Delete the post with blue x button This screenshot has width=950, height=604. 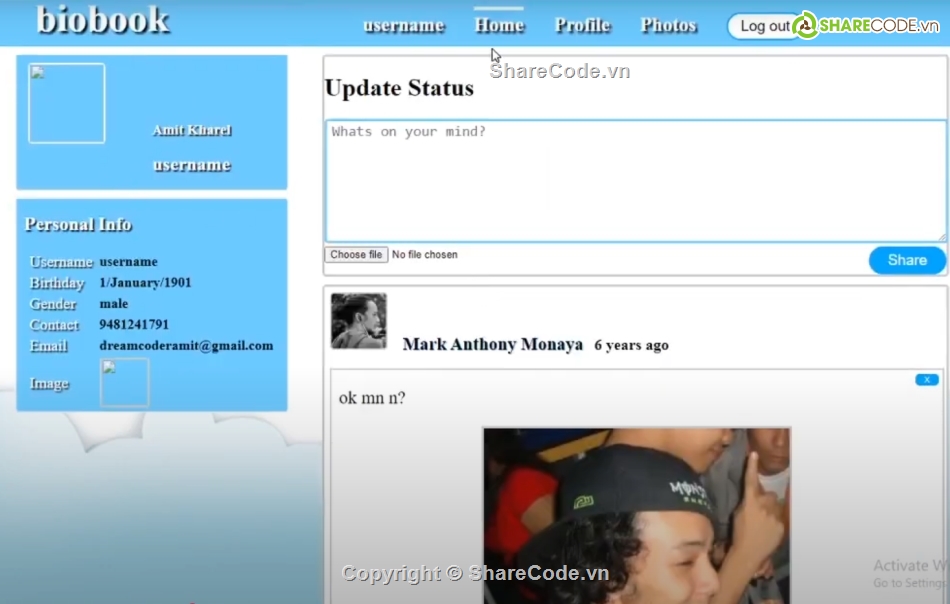[x=927, y=380]
